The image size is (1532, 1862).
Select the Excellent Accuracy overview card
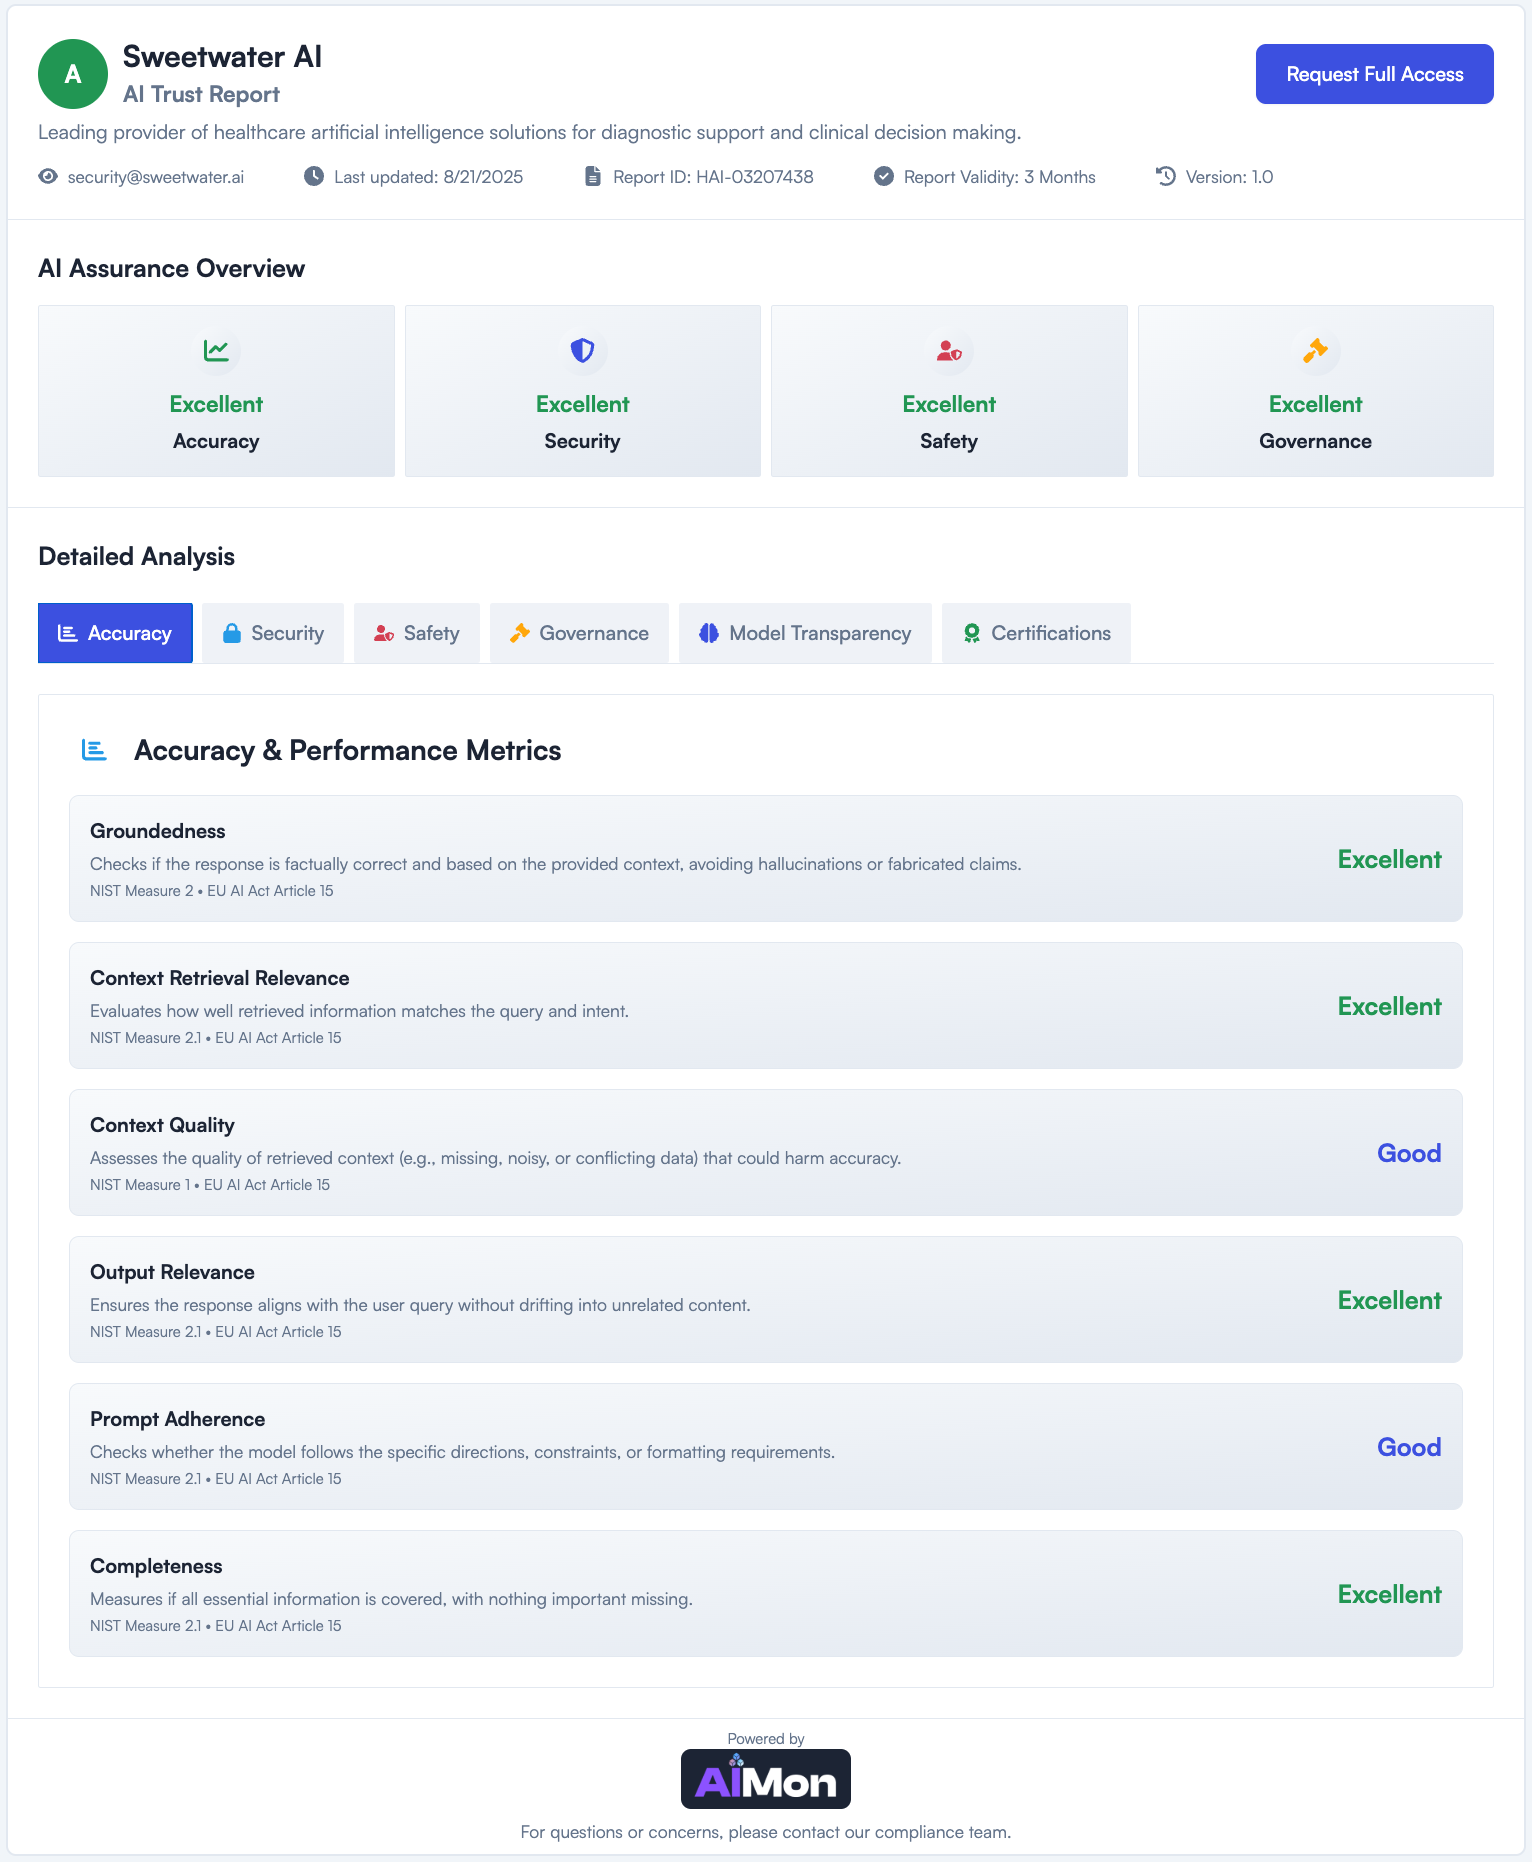(x=216, y=391)
